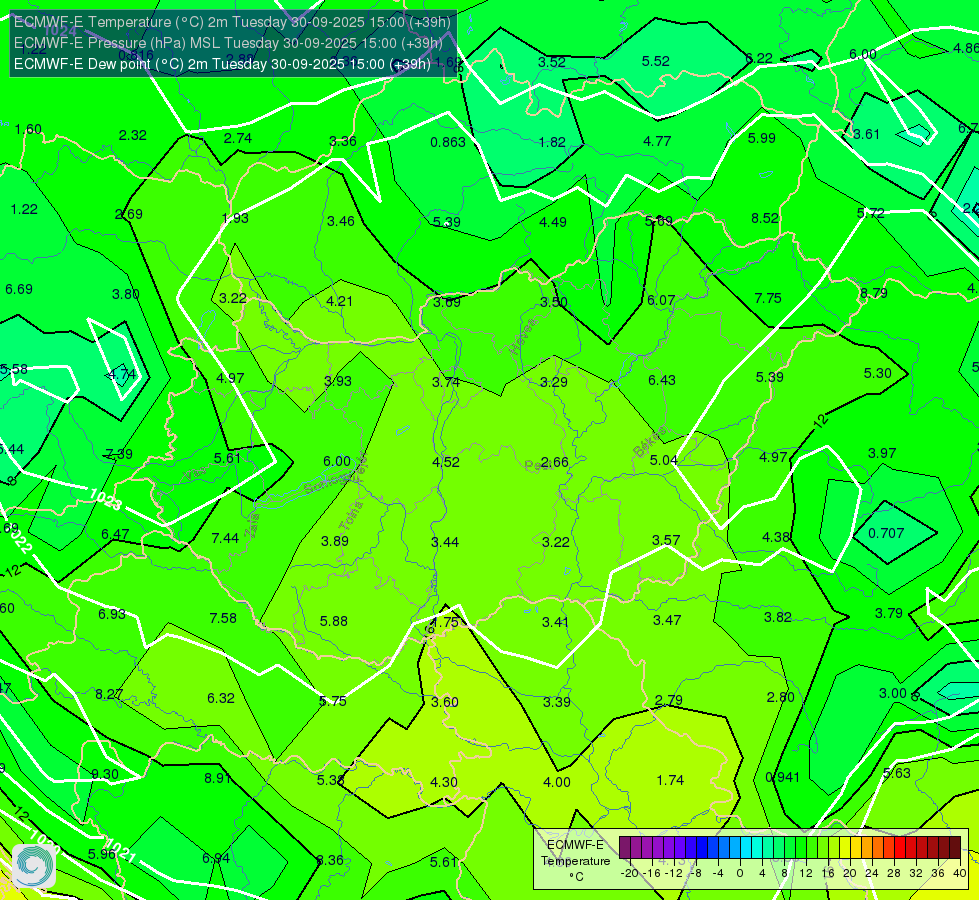This screenshot has width=979, height=900.
Task: Click the dew point value 6.32
Action: 221,698
